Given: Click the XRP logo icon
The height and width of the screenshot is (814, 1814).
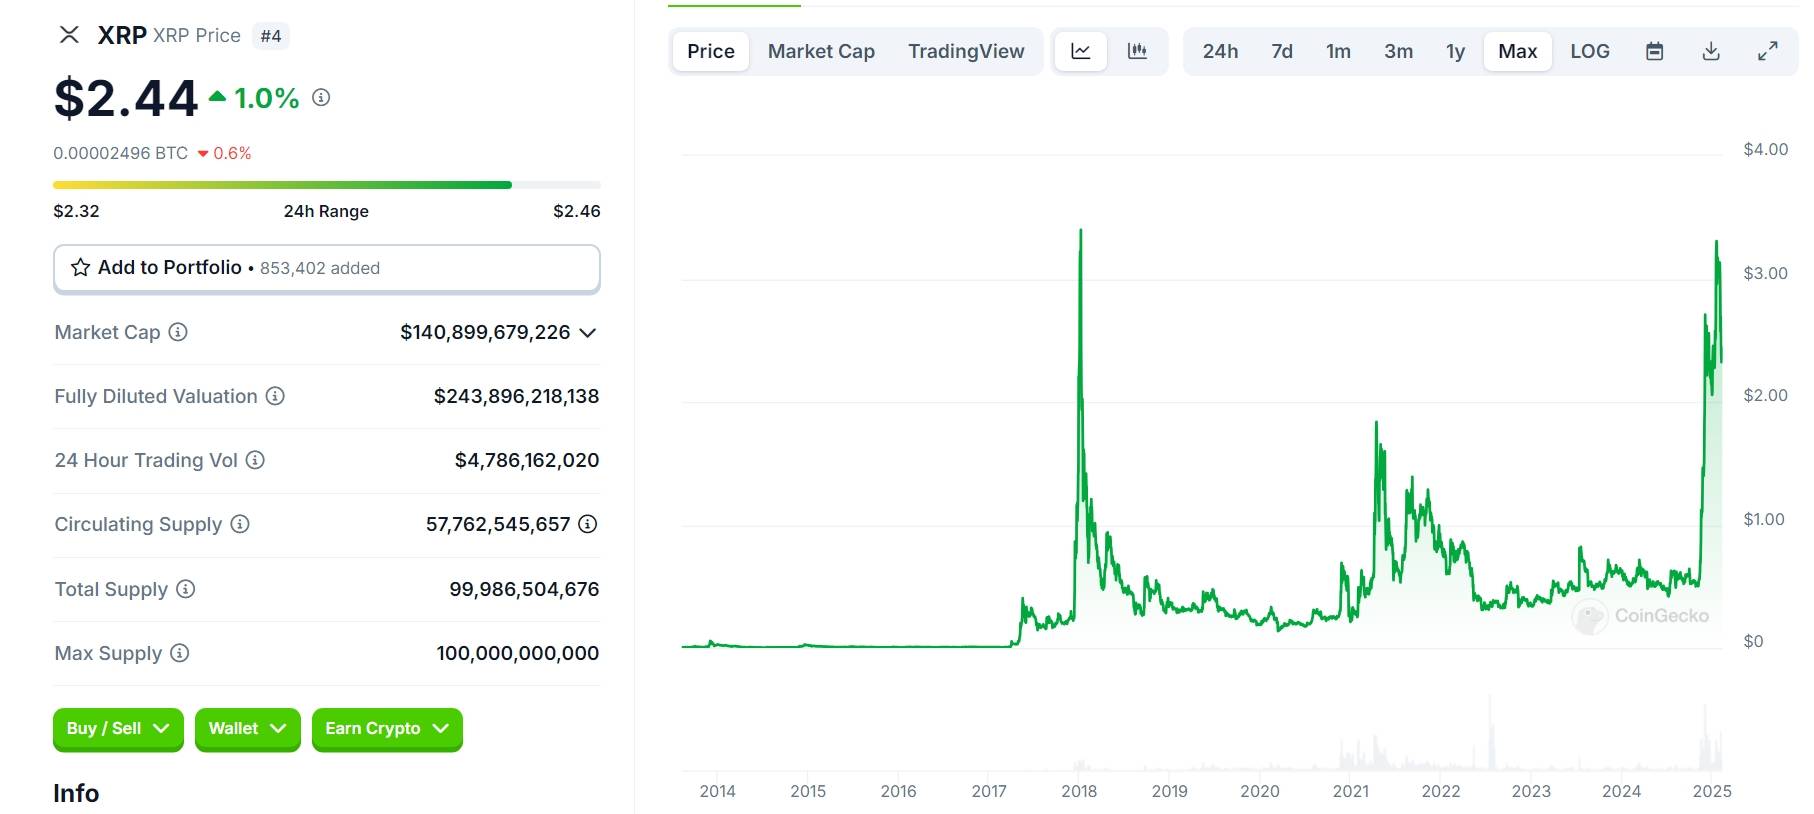Looking at the screenshot, I should (x=69, y=35).
